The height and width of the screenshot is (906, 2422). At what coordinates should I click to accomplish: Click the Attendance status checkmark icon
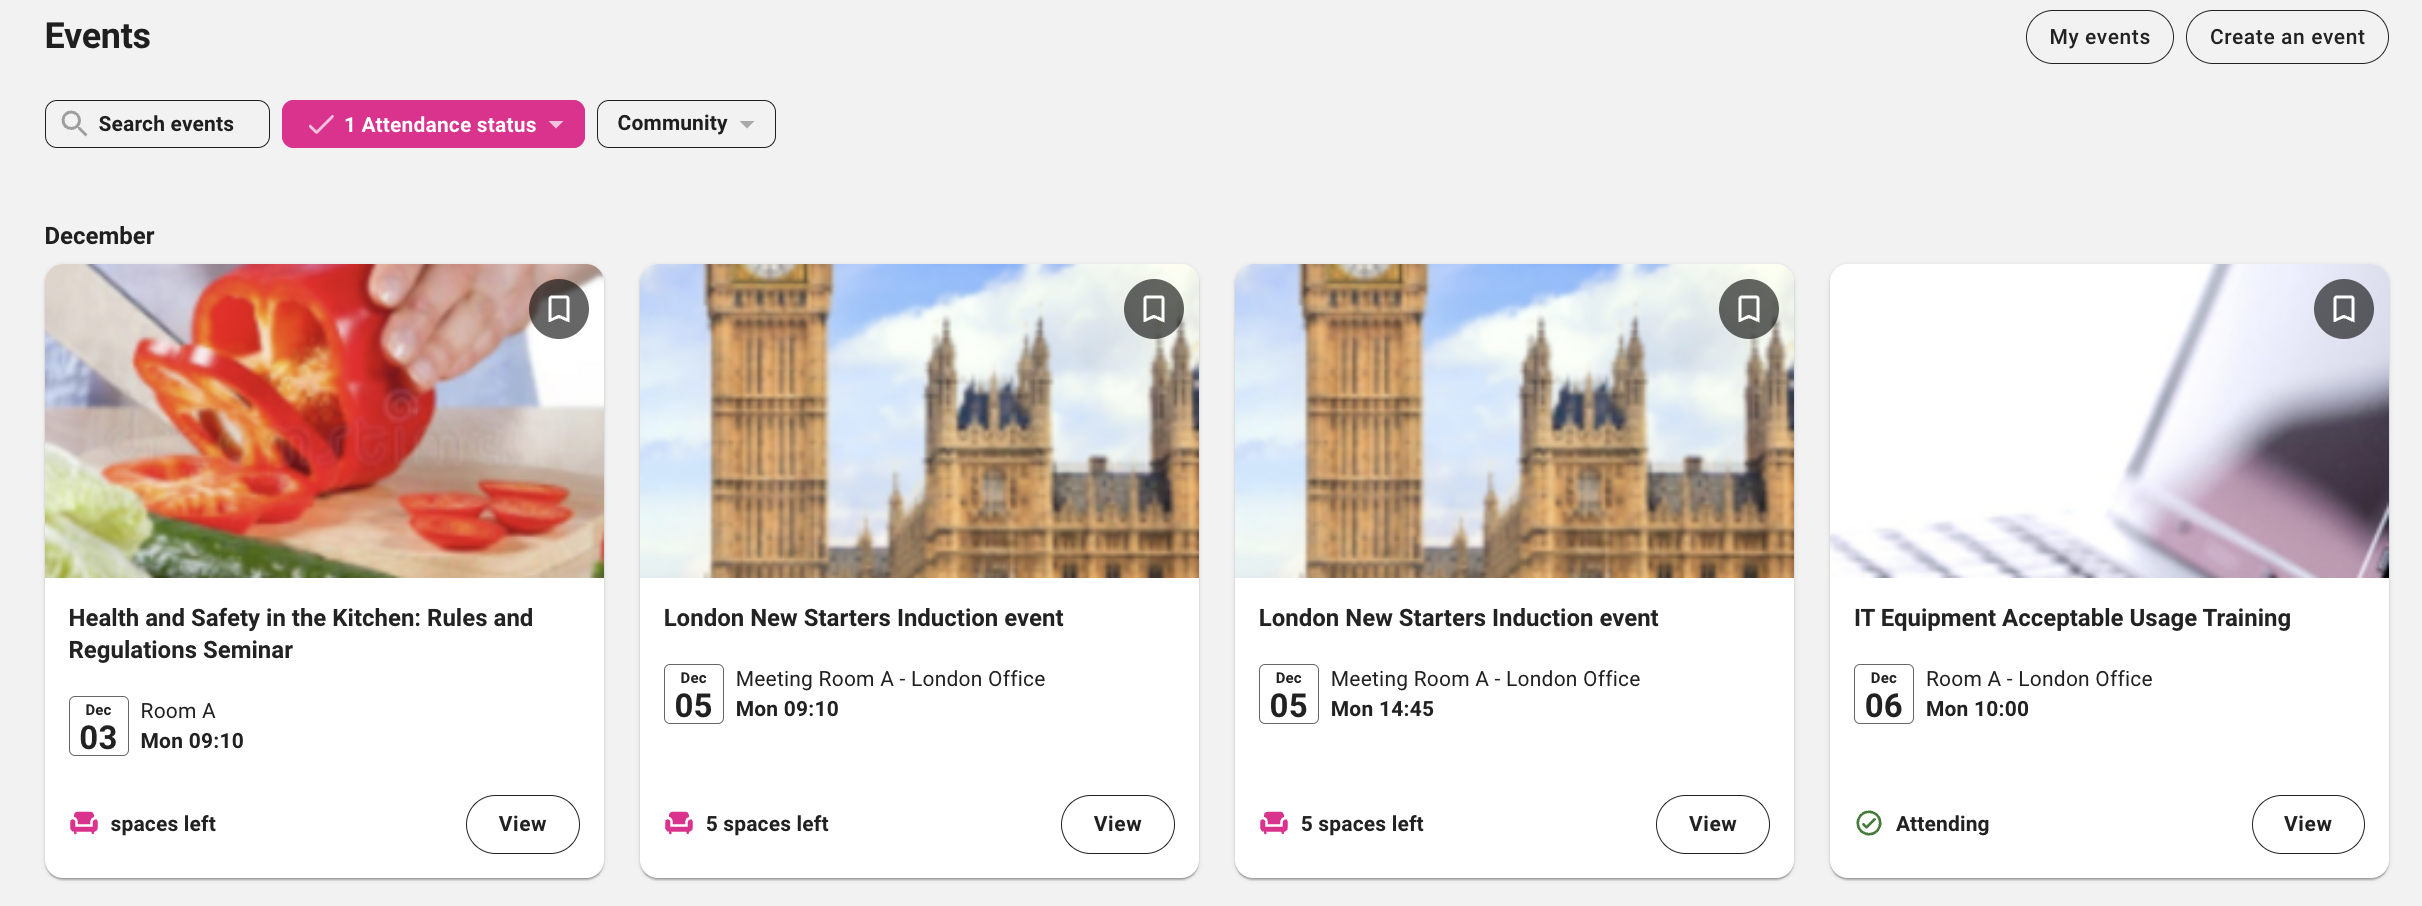[x=321, y=125]
